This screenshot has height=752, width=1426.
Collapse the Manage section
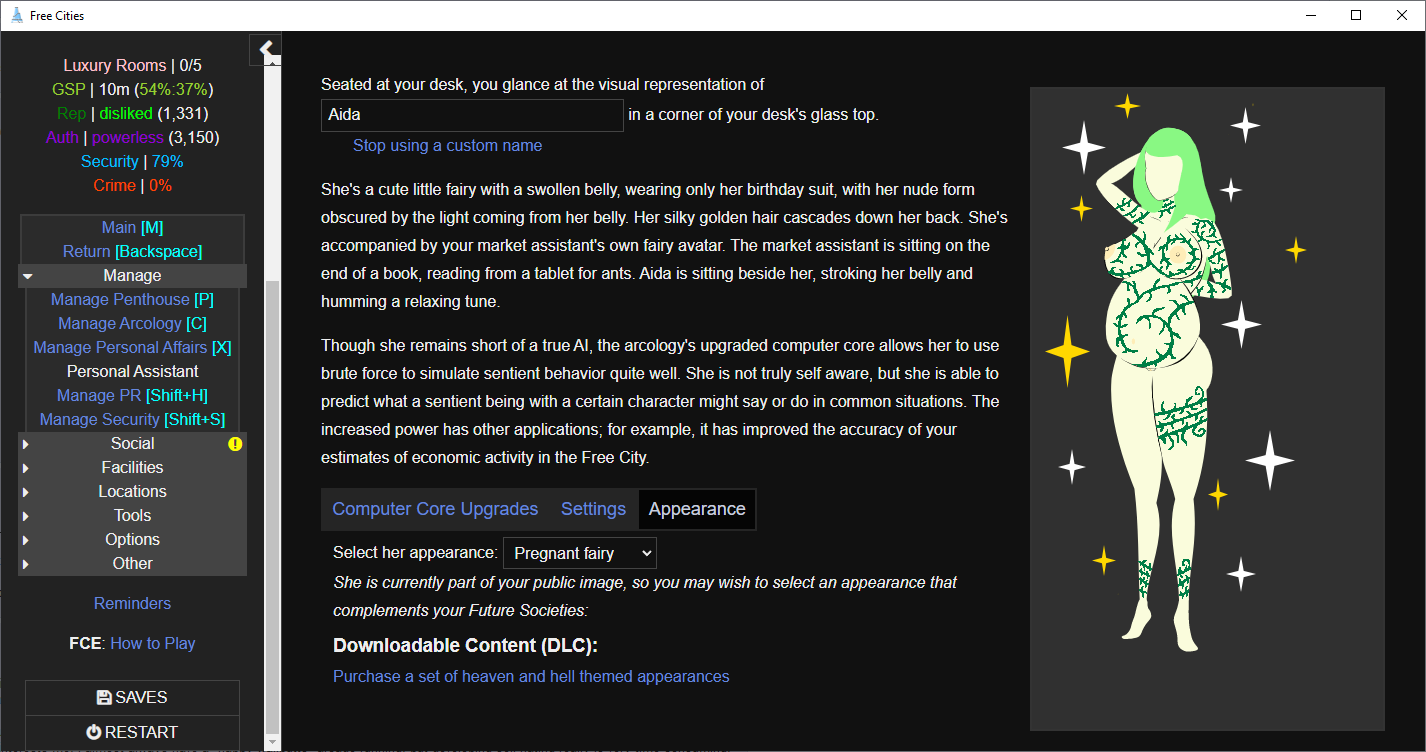tap(132, 276)
